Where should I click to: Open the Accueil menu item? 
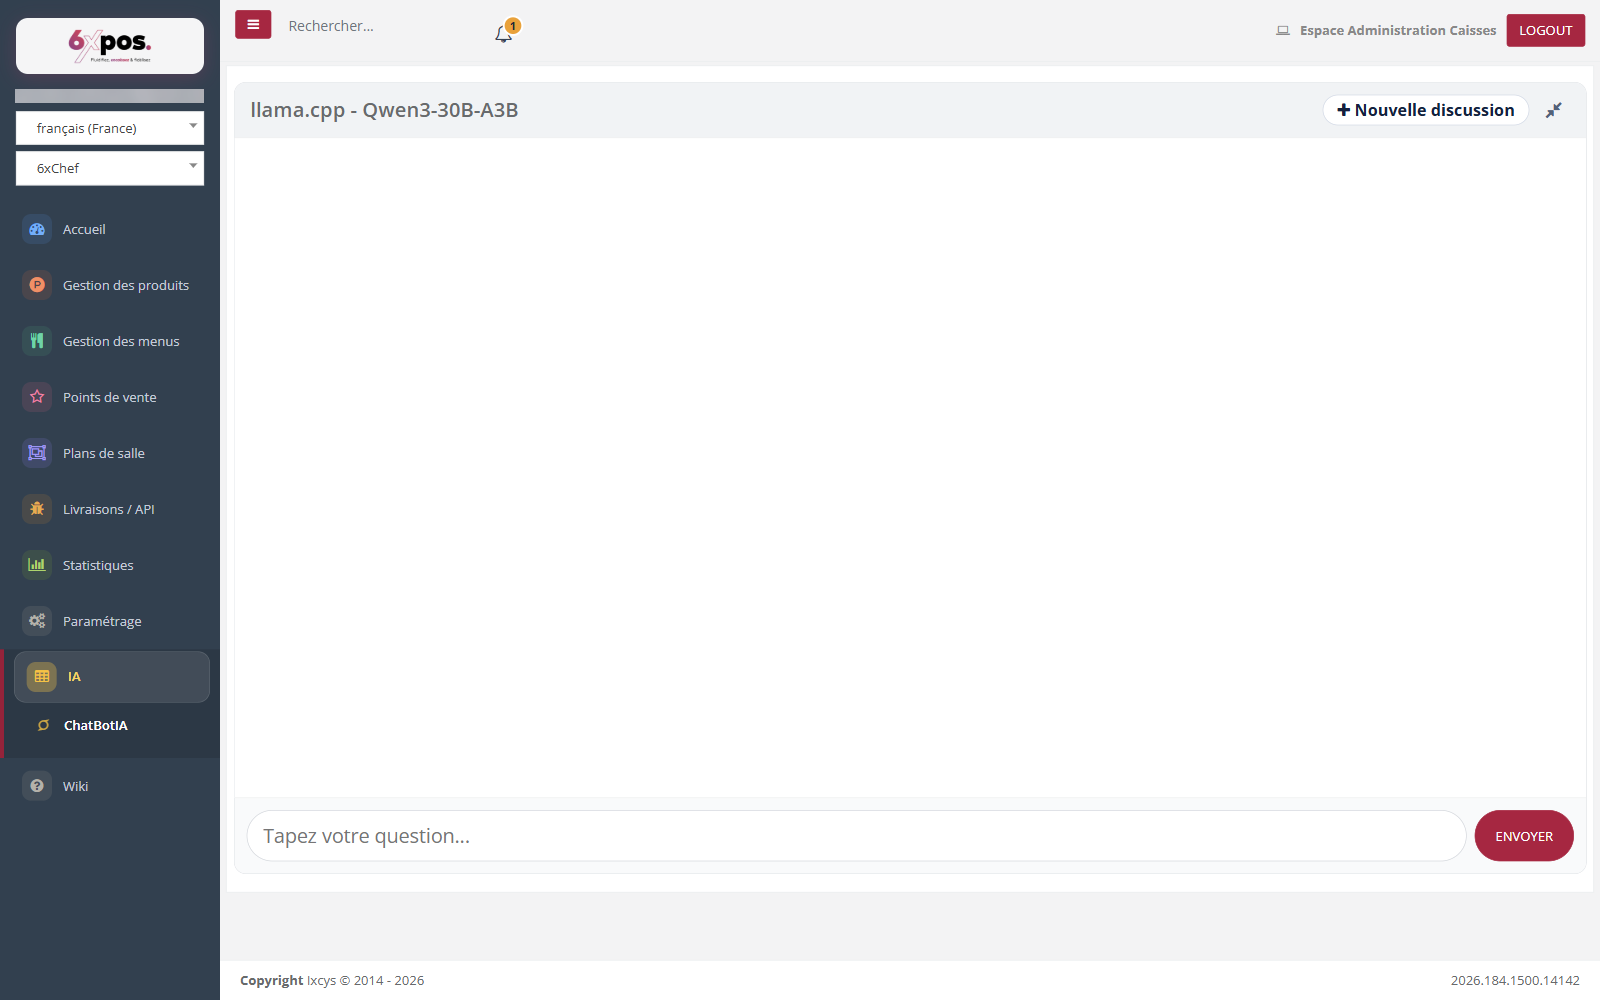[110, 229]
